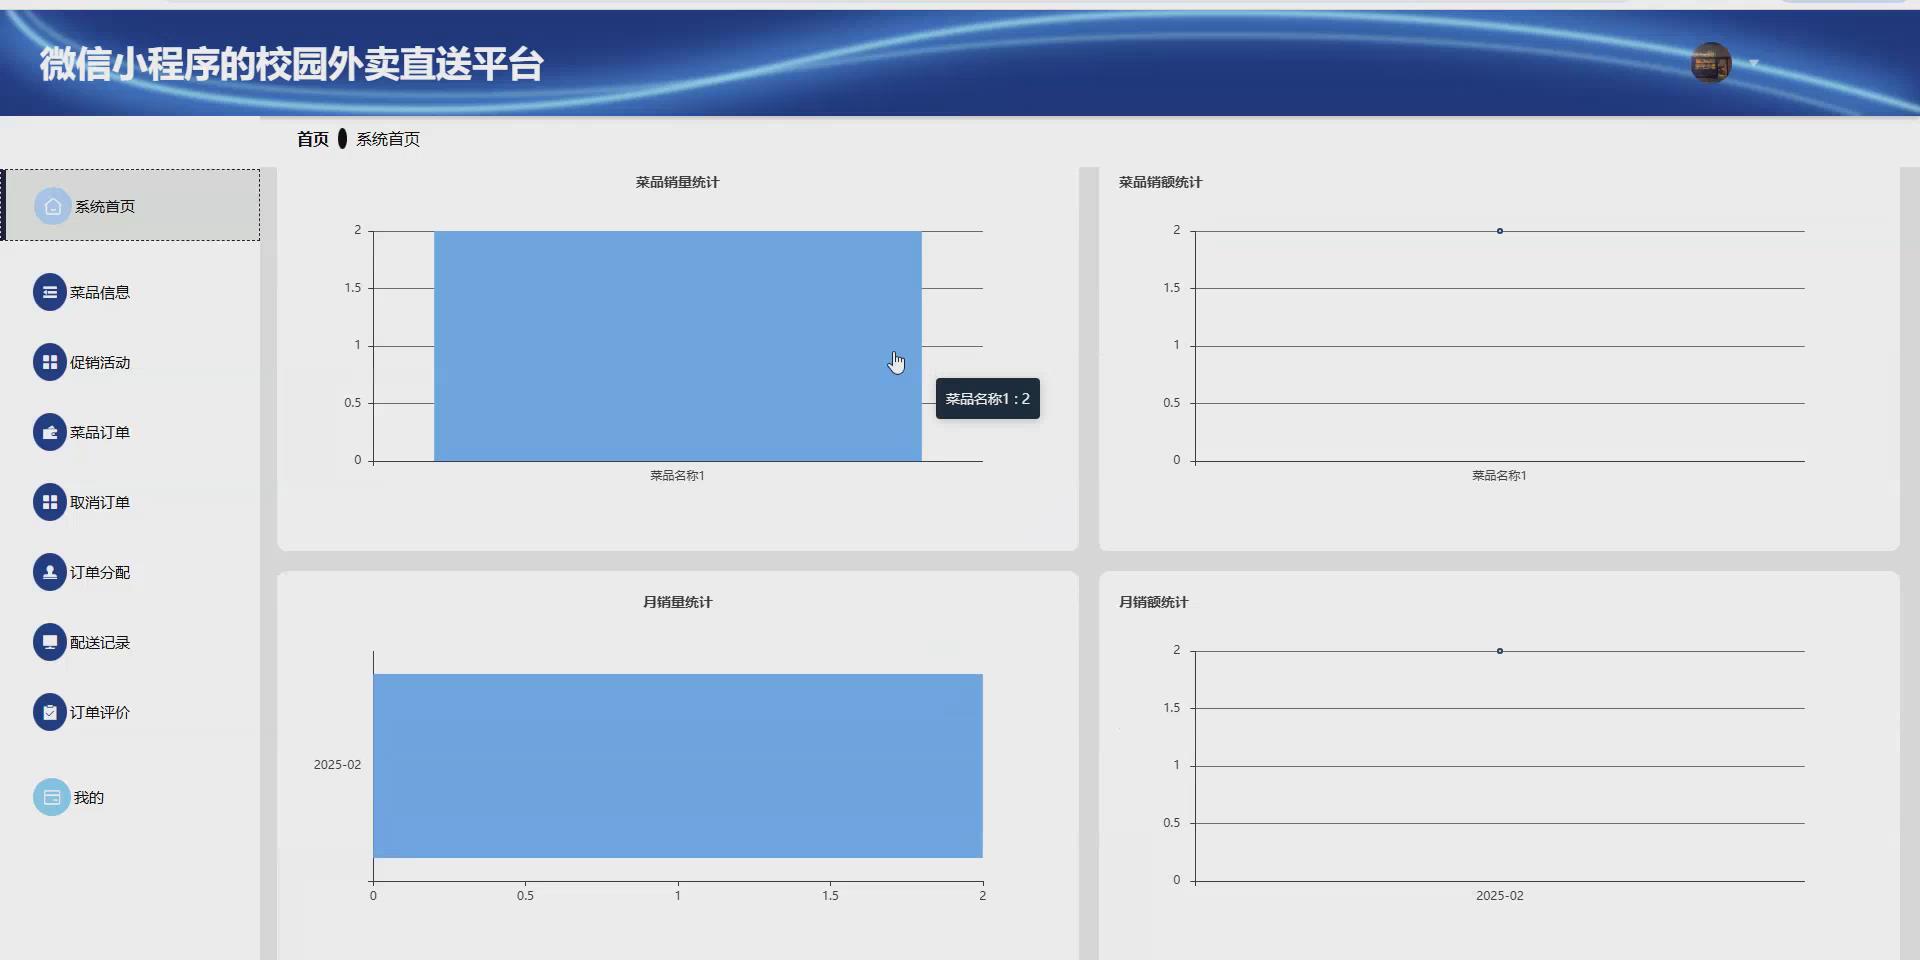
Task: Click the grid icon beside 促销活动
Action: pos(50,362)
